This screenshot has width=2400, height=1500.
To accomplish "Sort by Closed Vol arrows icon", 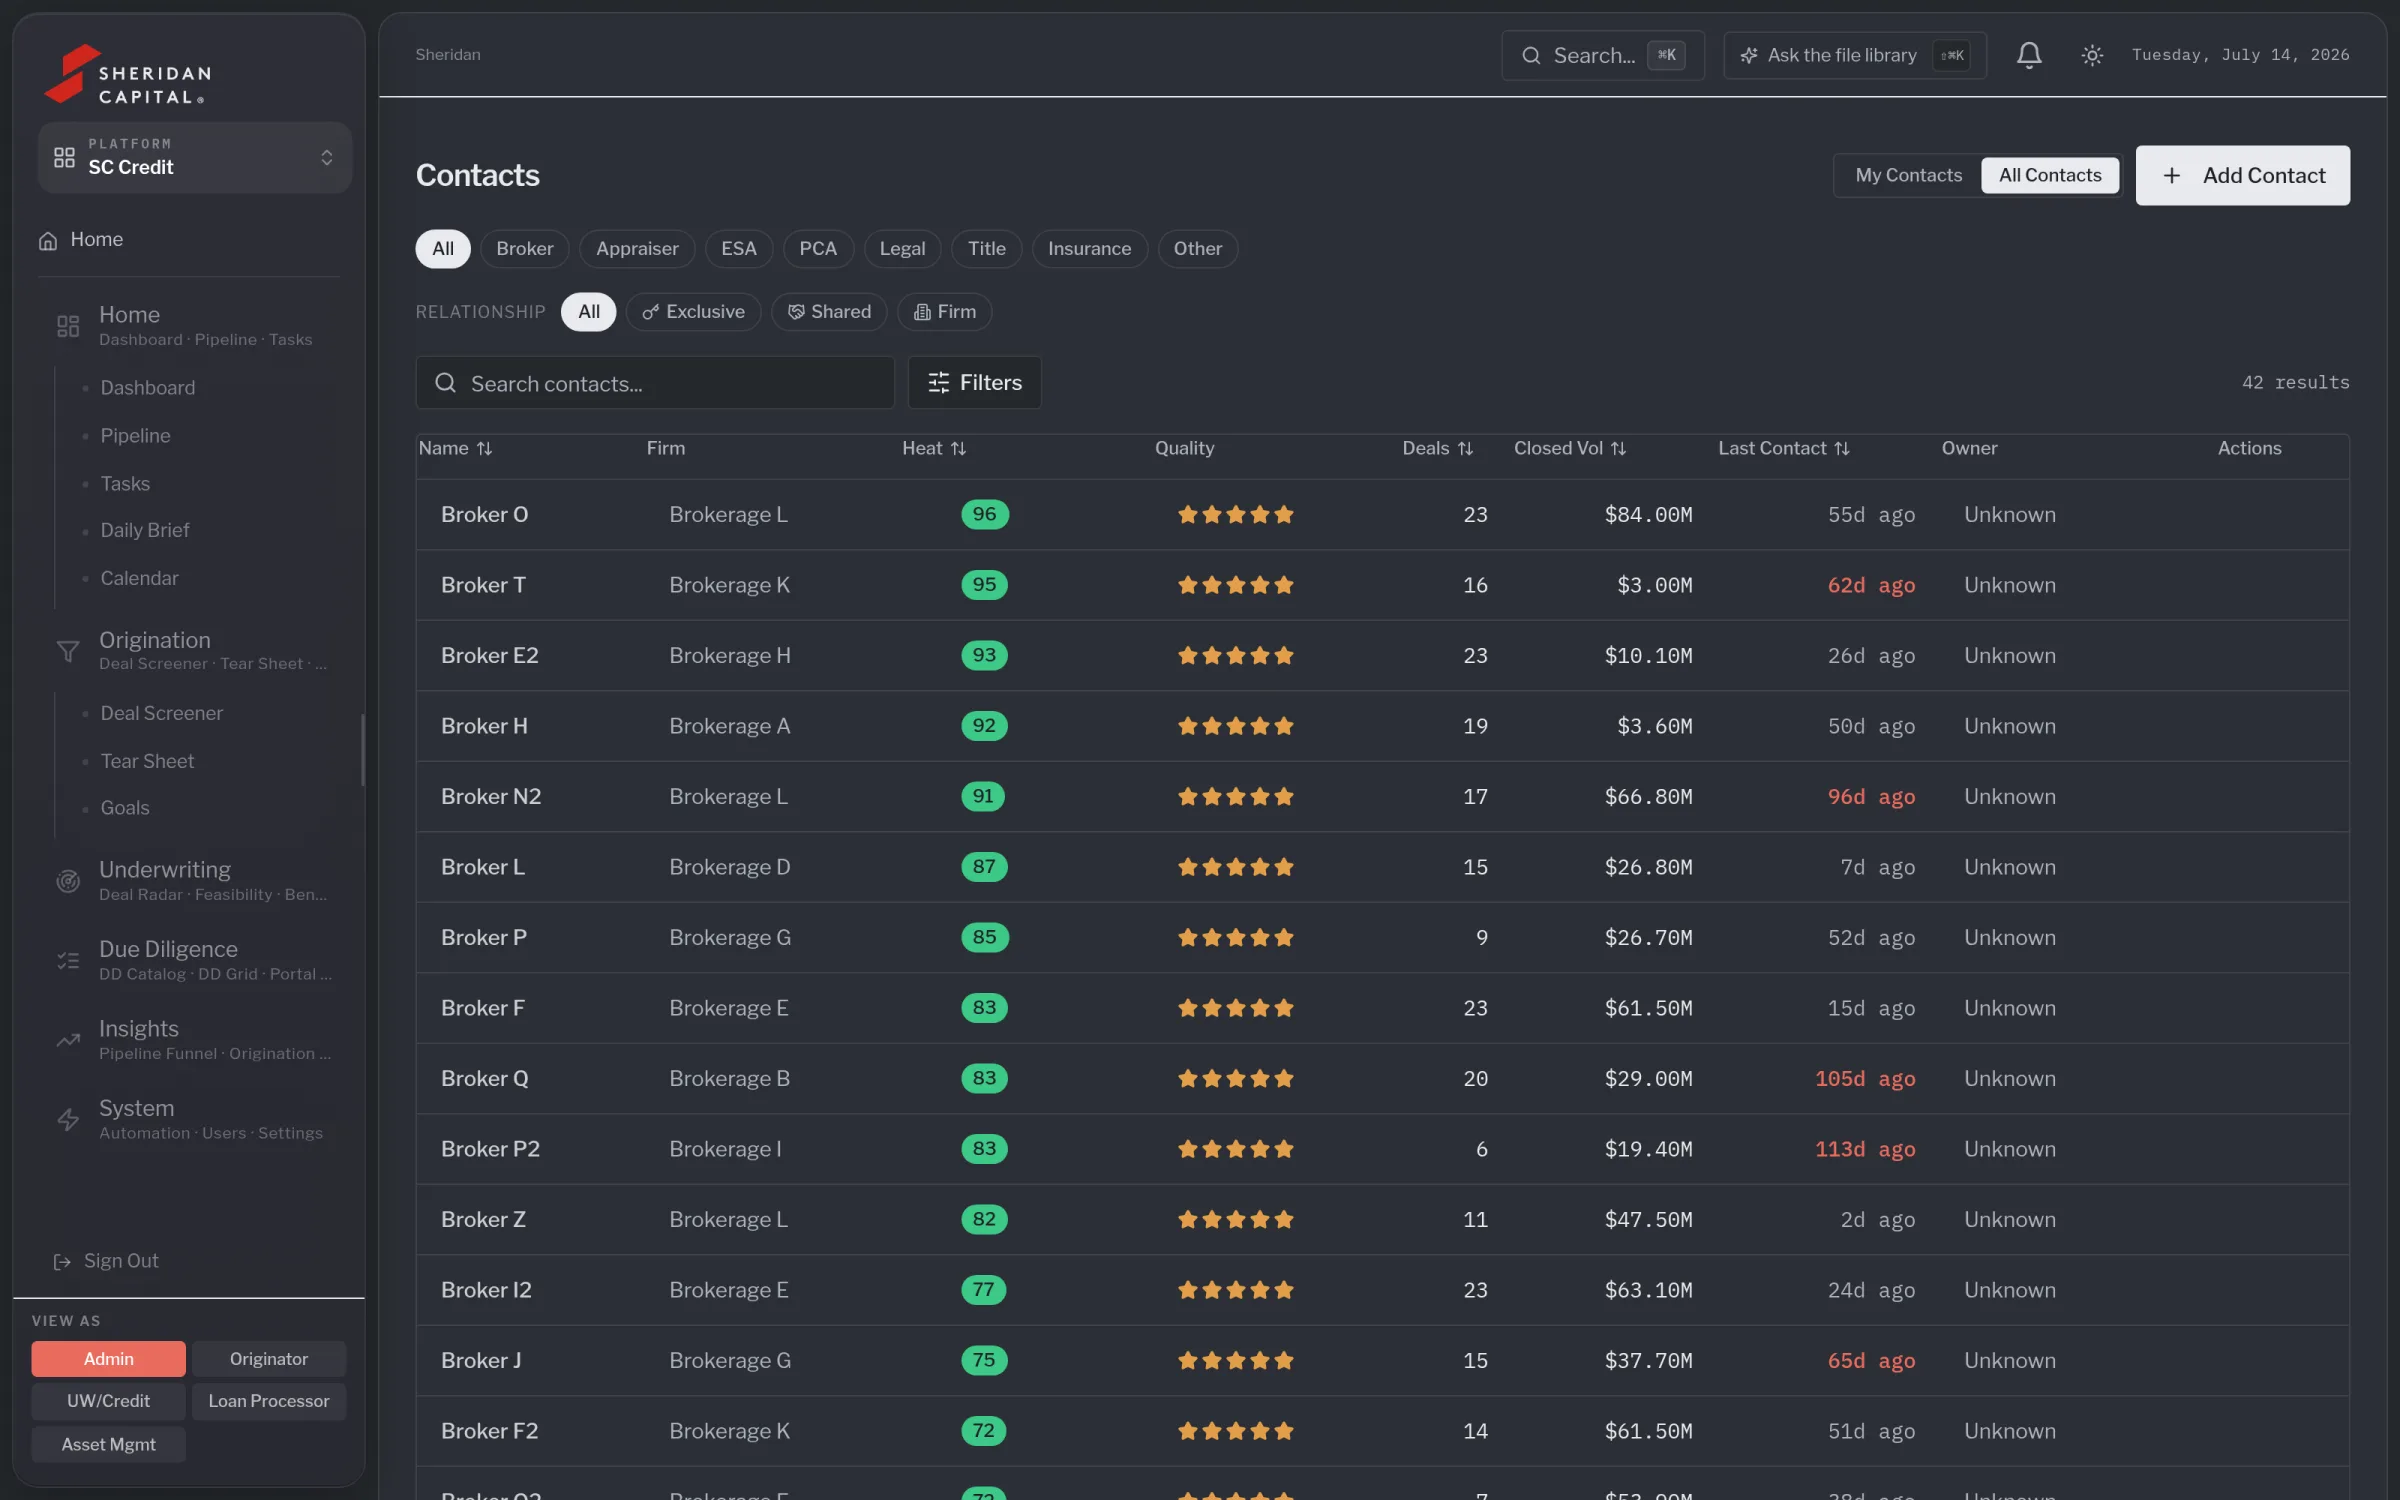I will pyautogui.click(x=1618, y=448).
